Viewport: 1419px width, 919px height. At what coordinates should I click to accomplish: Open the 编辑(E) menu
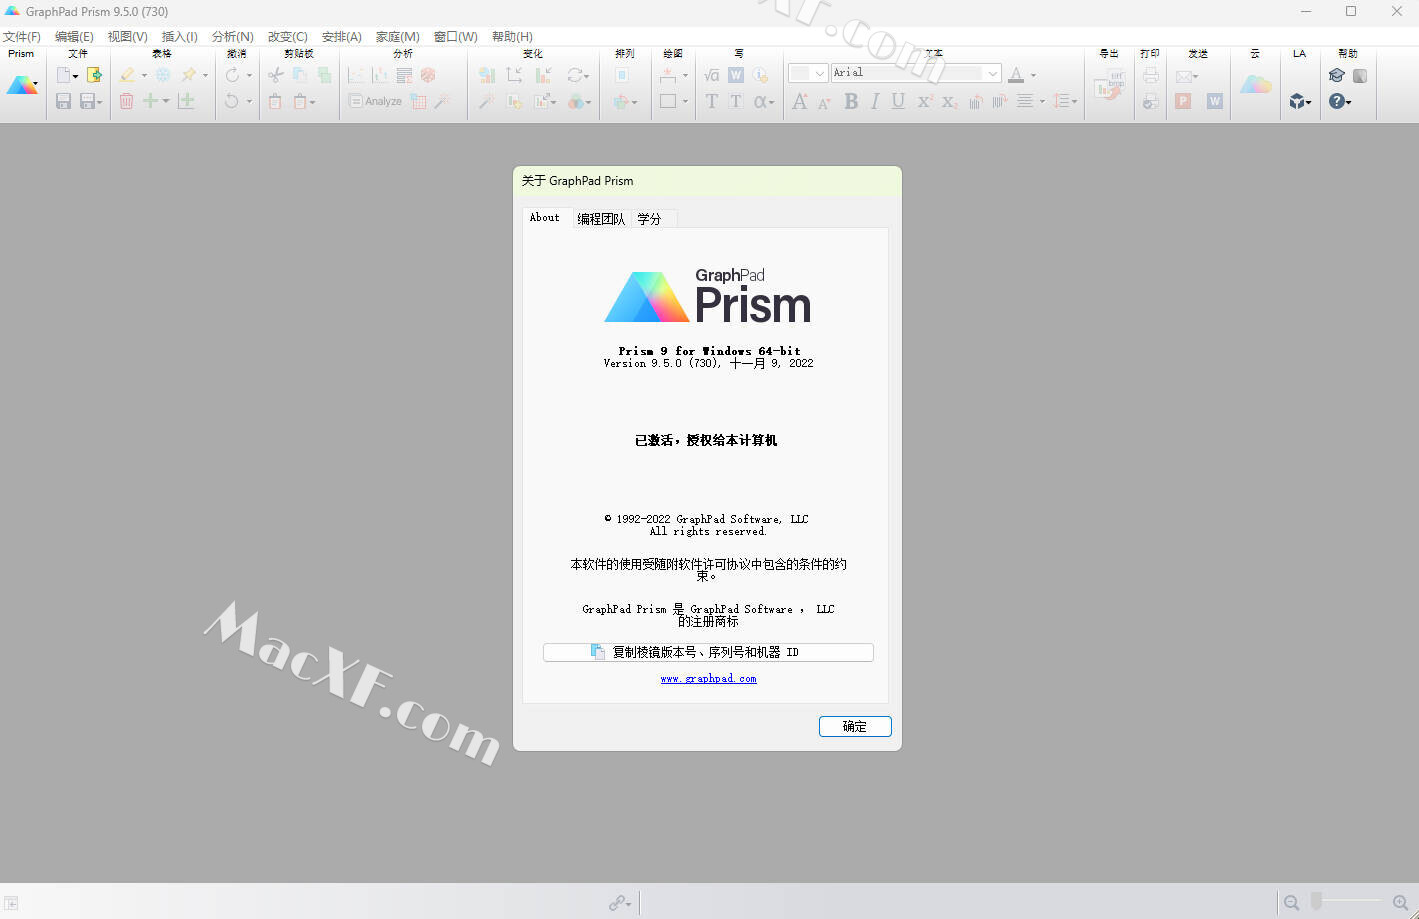(74, 37)
